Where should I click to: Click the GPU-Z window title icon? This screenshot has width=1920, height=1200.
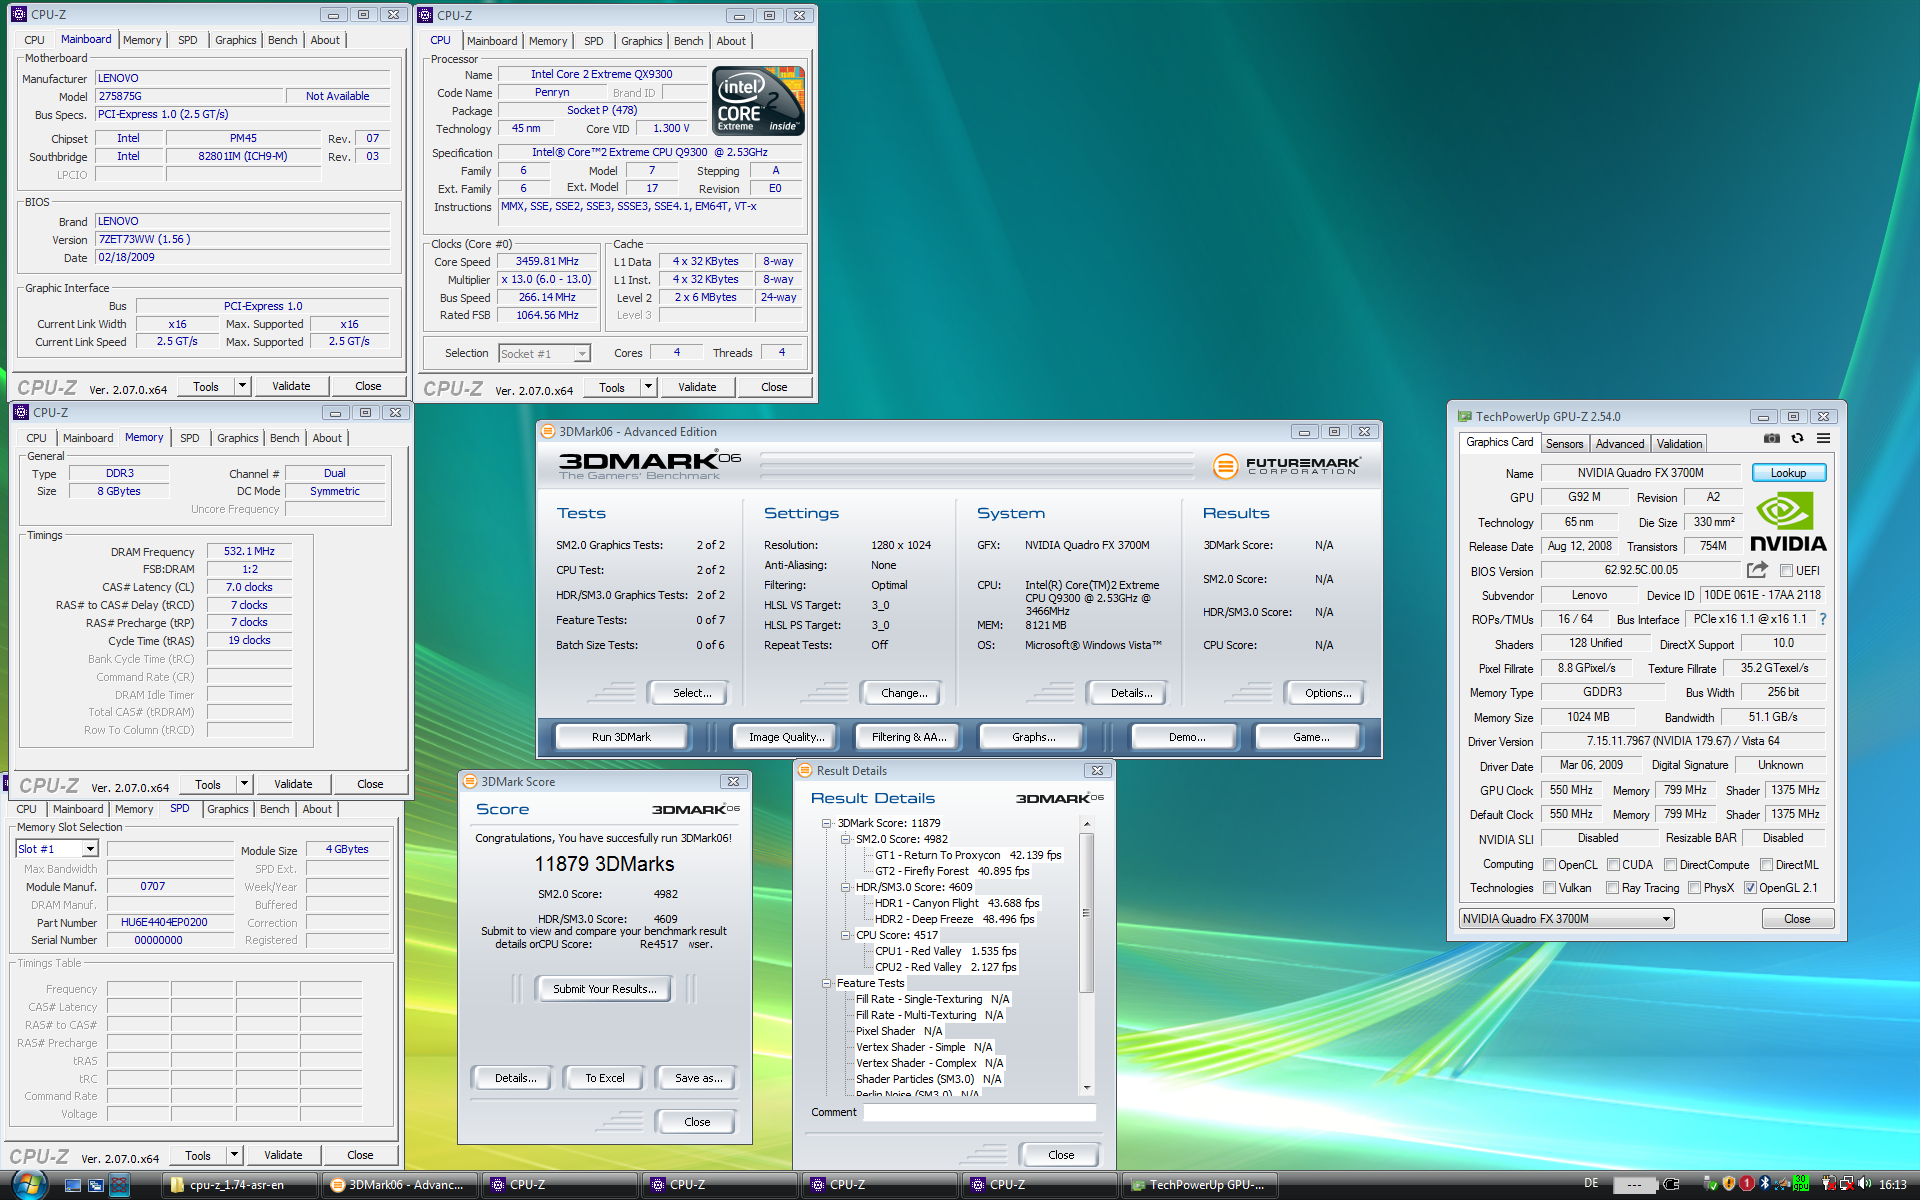tap(1464, 417)
